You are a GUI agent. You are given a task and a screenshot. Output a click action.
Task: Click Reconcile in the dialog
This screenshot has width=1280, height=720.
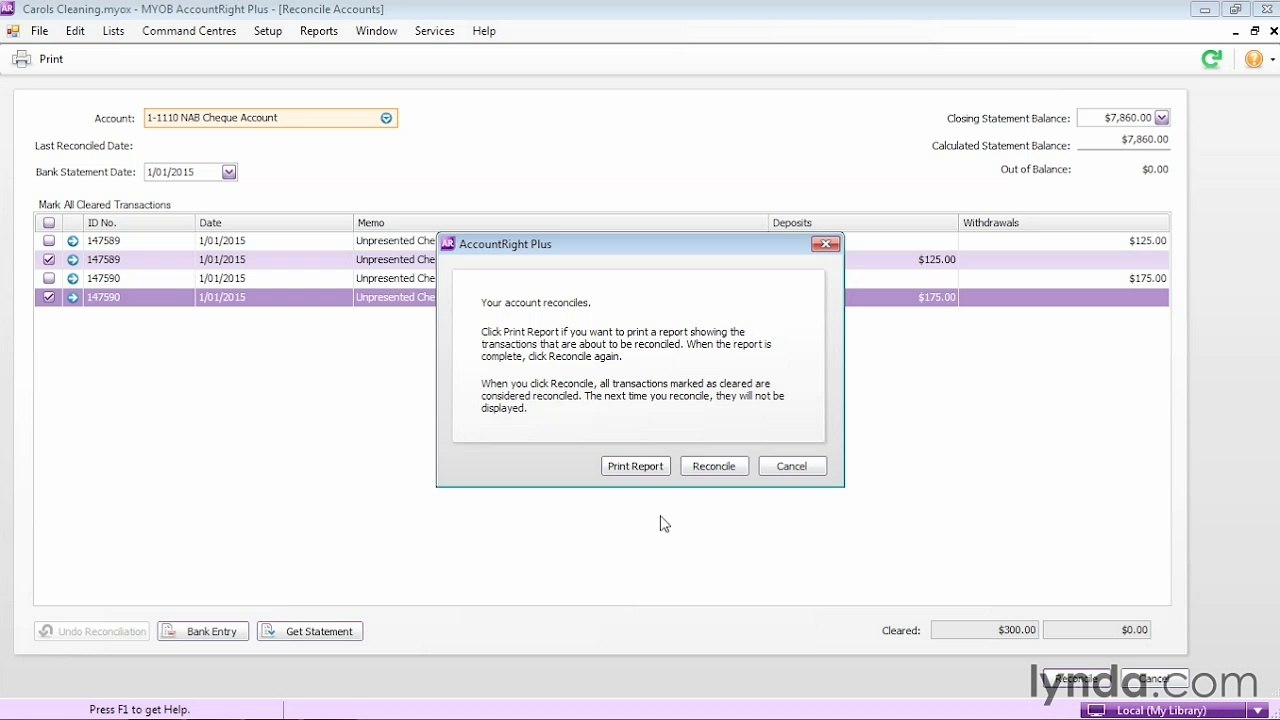pyautogui.click(x=714, y=466)
